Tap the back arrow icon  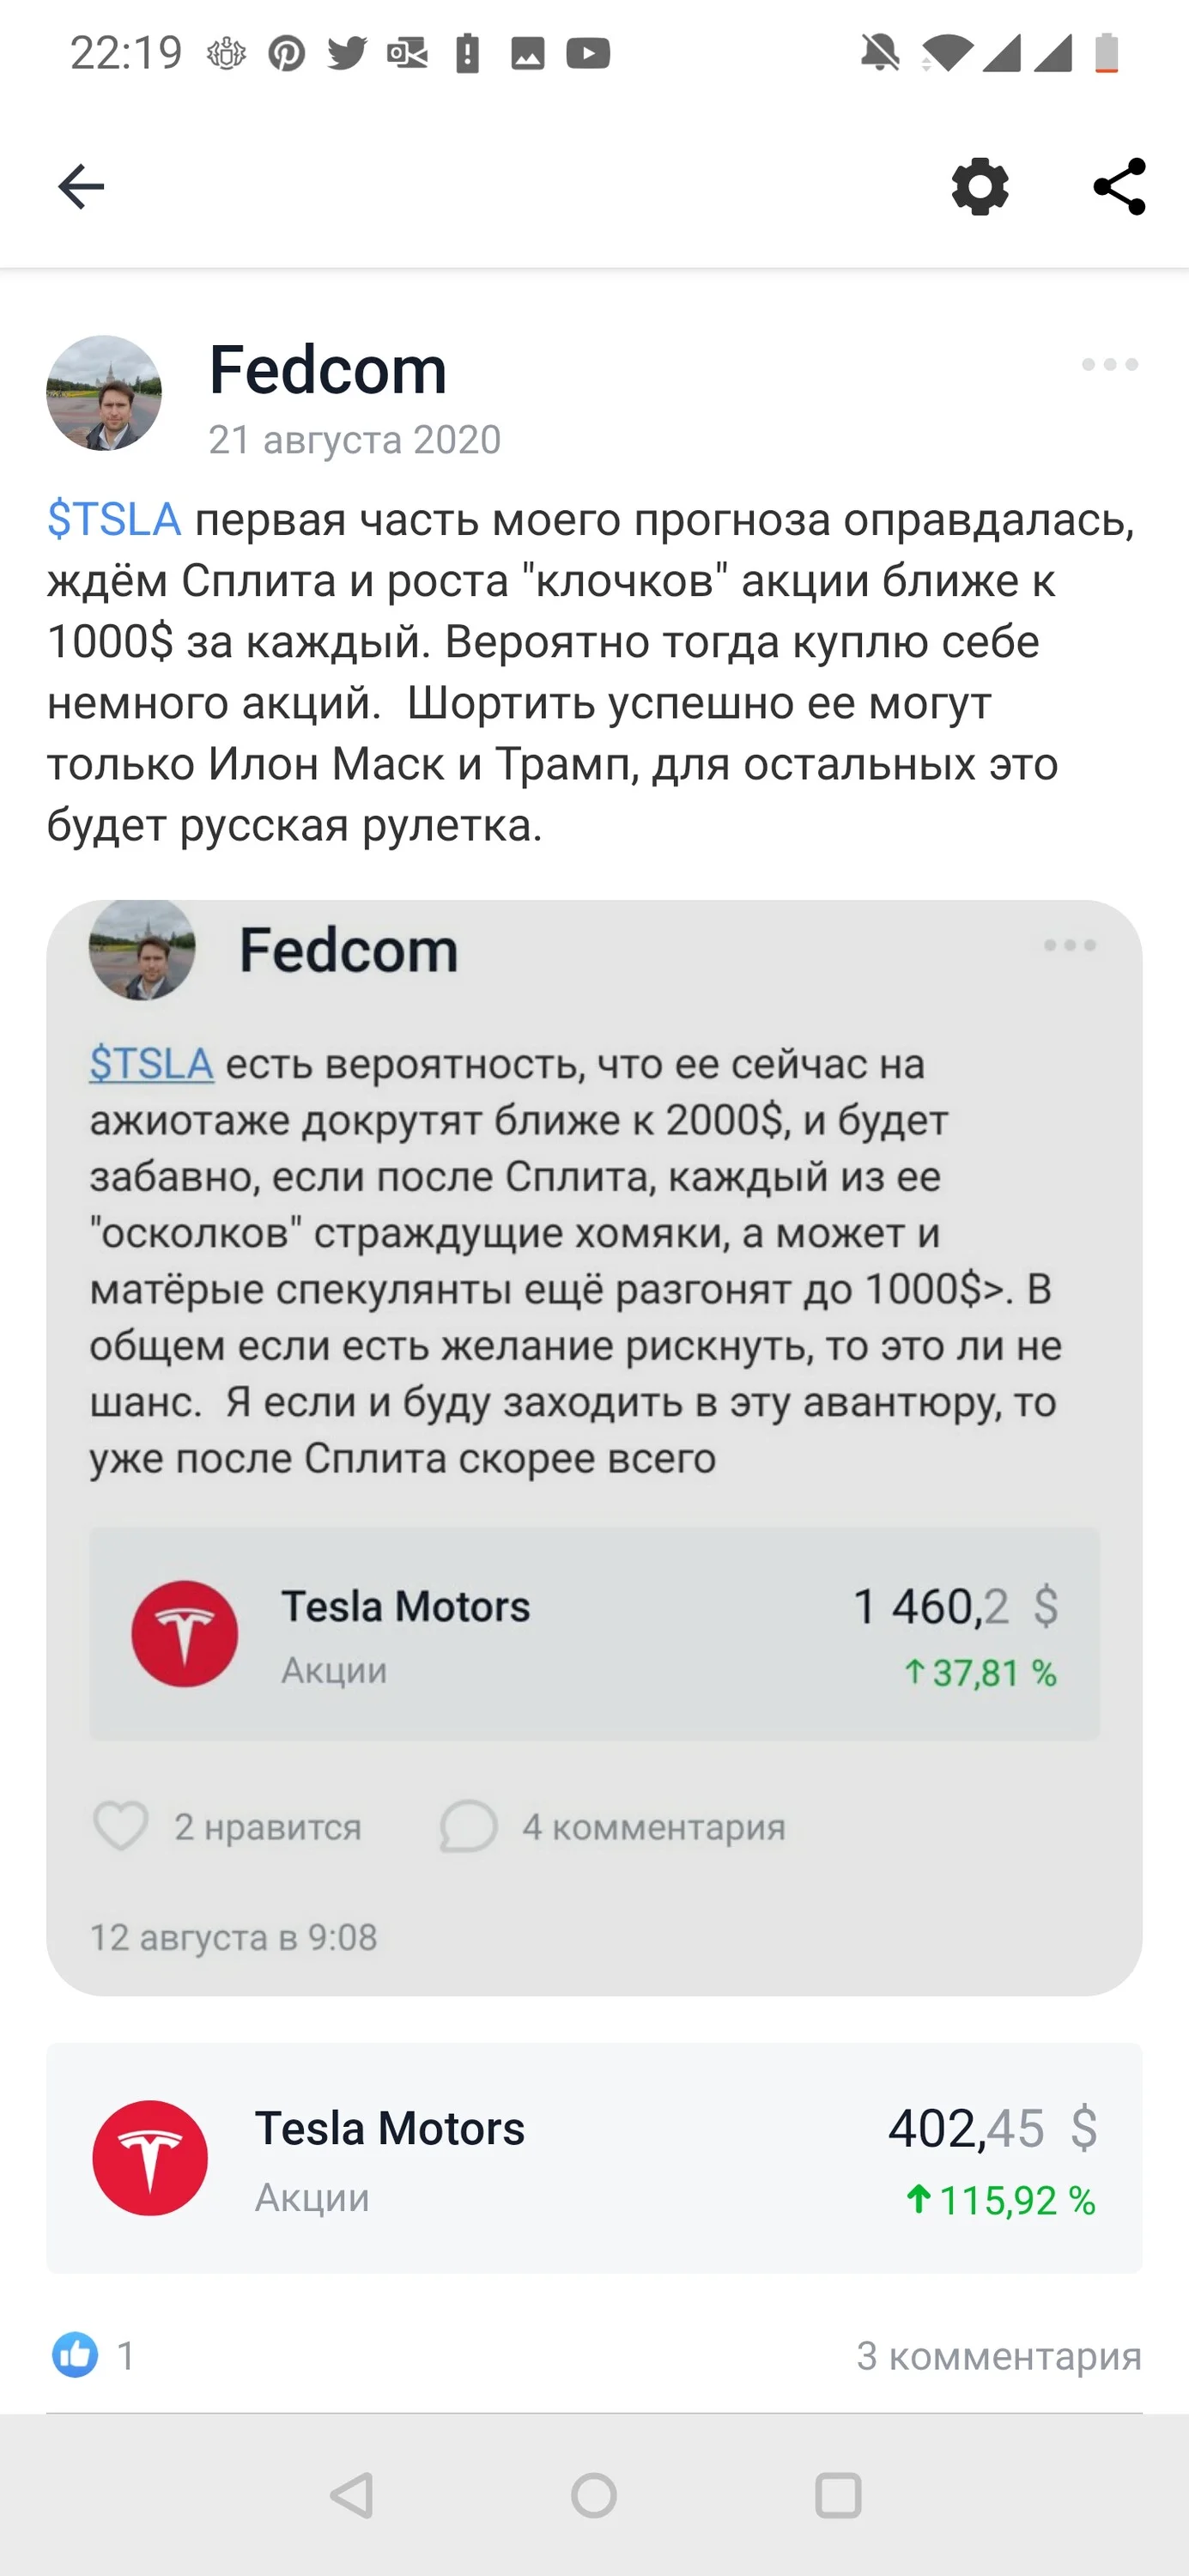click(x=81, y=187)
